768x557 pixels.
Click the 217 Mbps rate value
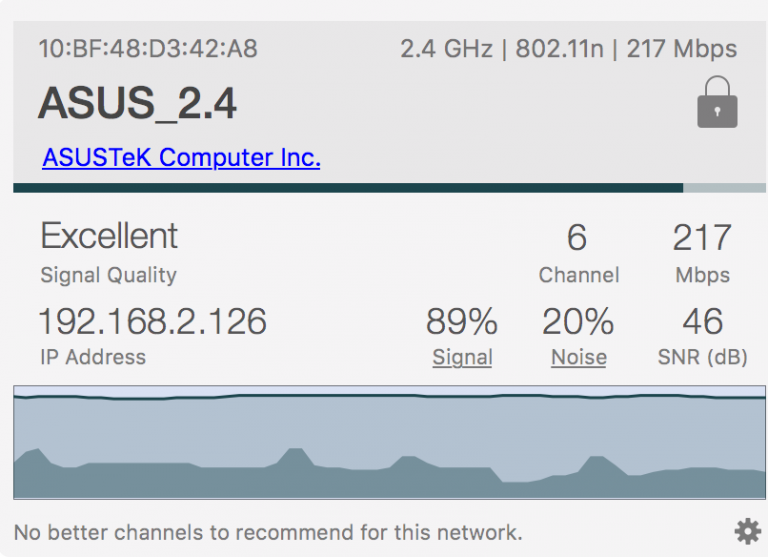702,238
